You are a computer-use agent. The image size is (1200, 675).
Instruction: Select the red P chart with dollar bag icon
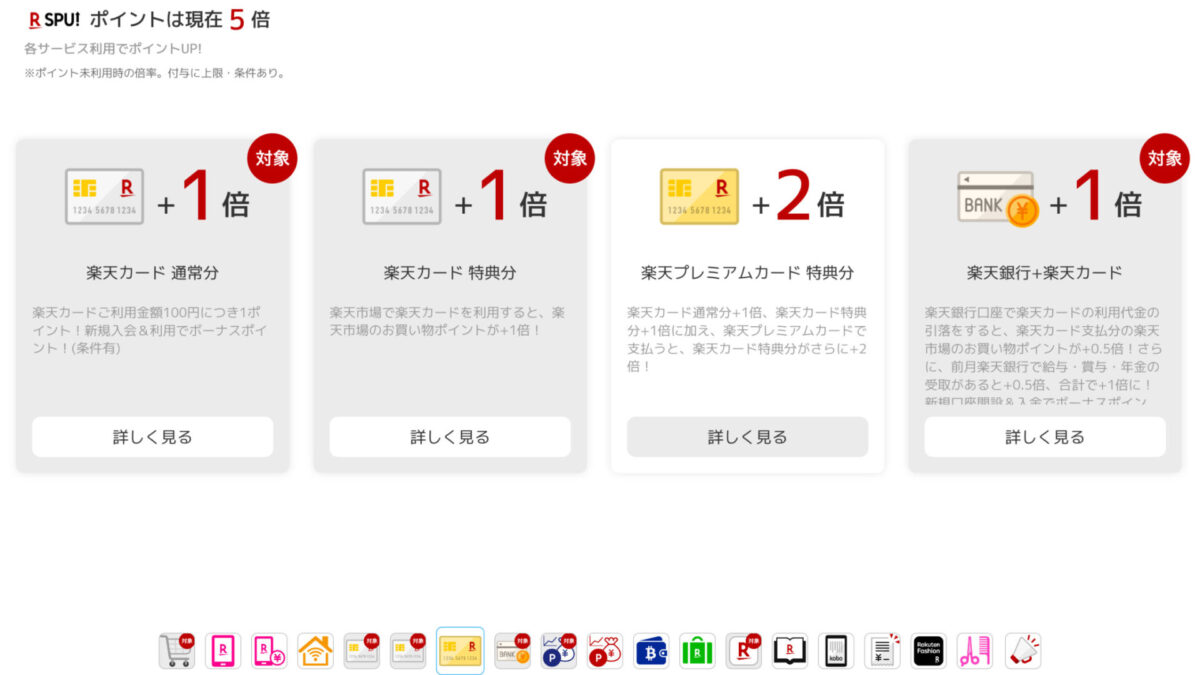(605, 651)
